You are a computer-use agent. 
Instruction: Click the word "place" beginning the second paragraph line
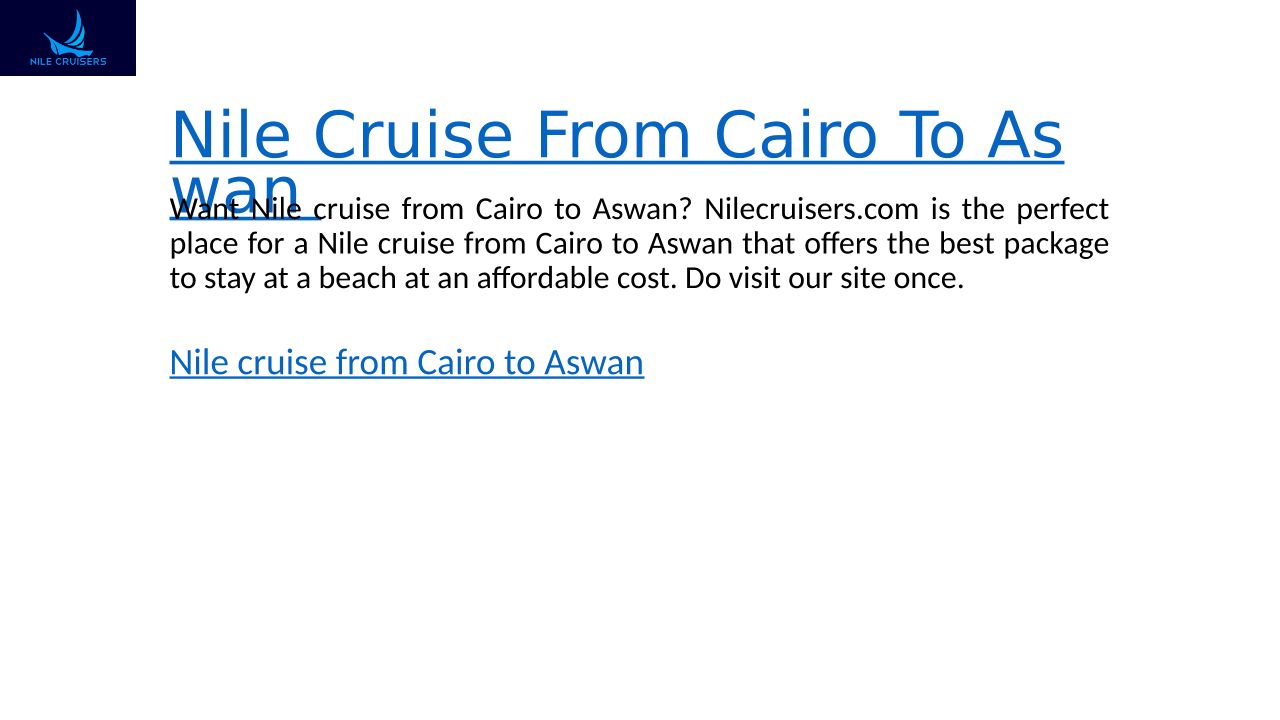(x=204, y=244)
